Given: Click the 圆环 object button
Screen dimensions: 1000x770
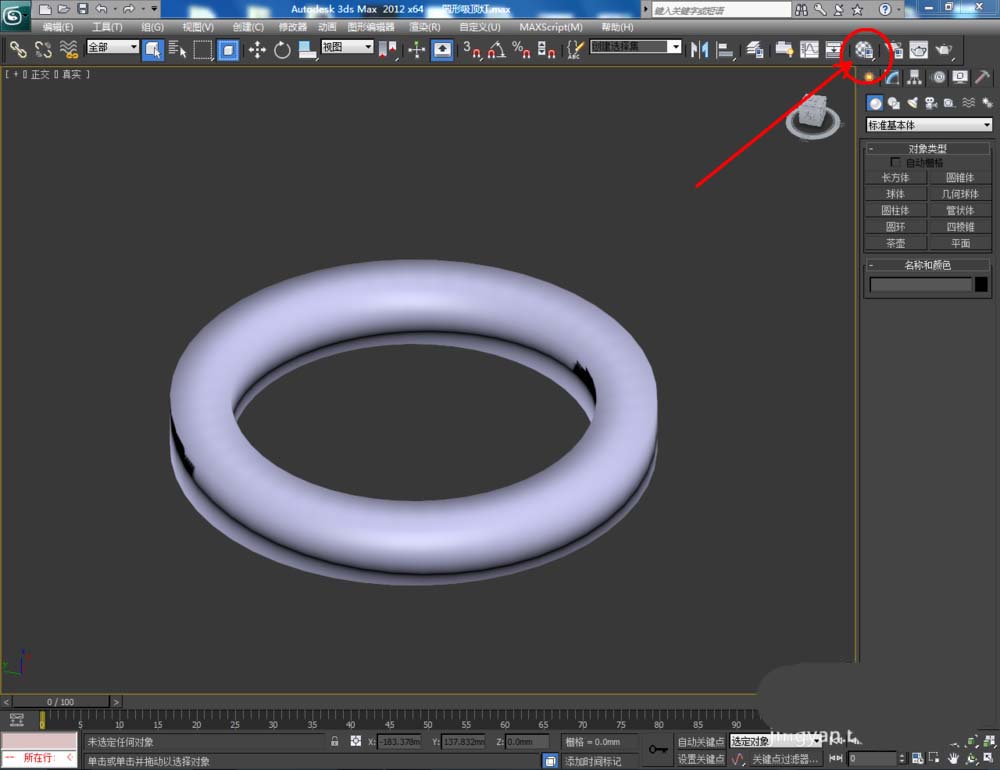Looking at the screenshot, I should coord(895,227).
